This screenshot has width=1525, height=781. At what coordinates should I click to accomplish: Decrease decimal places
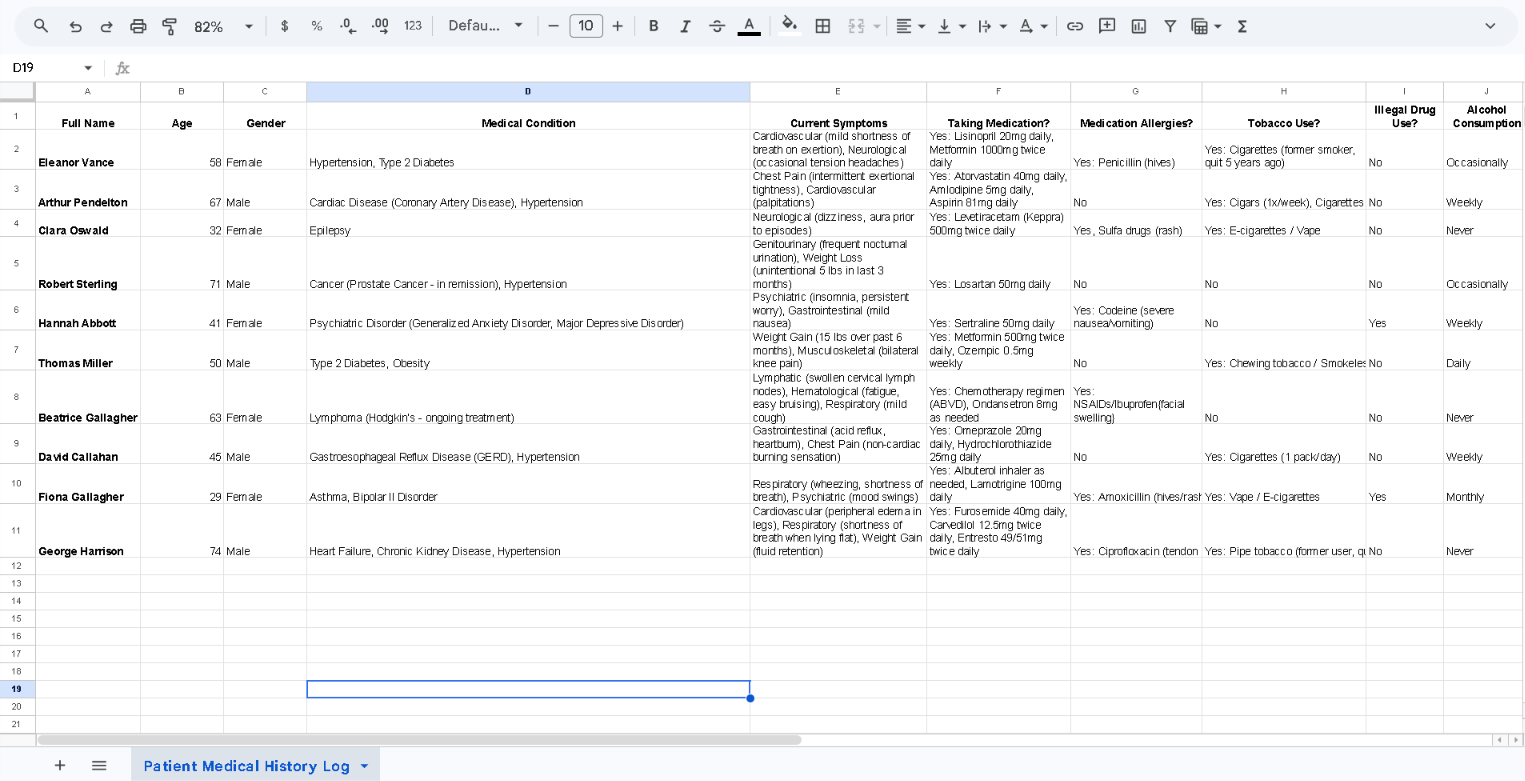348,26
